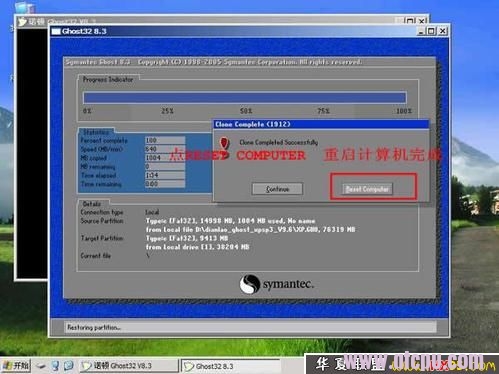Click the Speed value field showing 640
499x374 pixels.
pyautogui.click(x=165, y=149)
